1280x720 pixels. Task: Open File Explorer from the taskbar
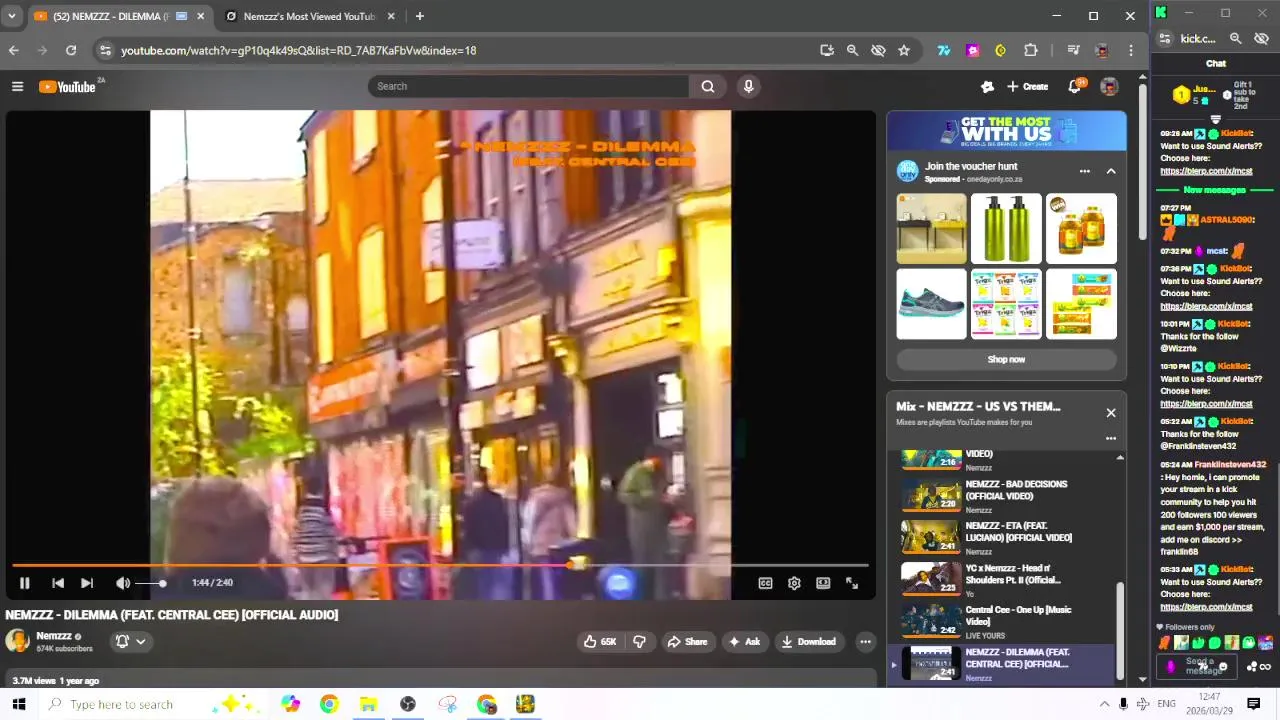pos(368,704)
